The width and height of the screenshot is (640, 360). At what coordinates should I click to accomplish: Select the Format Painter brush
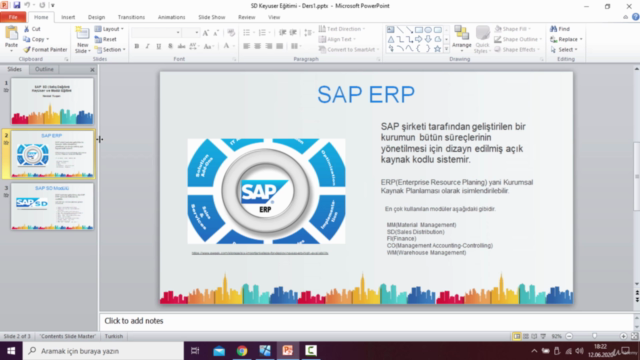pos(27,49)
